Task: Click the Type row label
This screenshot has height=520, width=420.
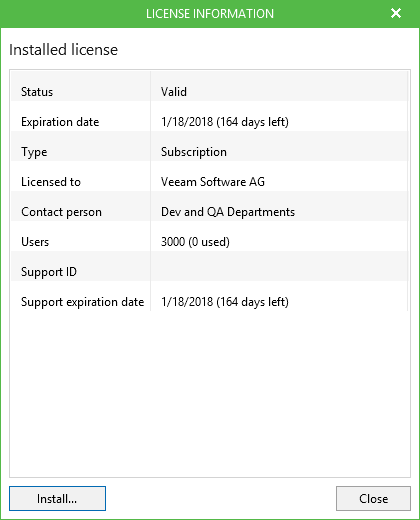Action: tap(34, 152)
